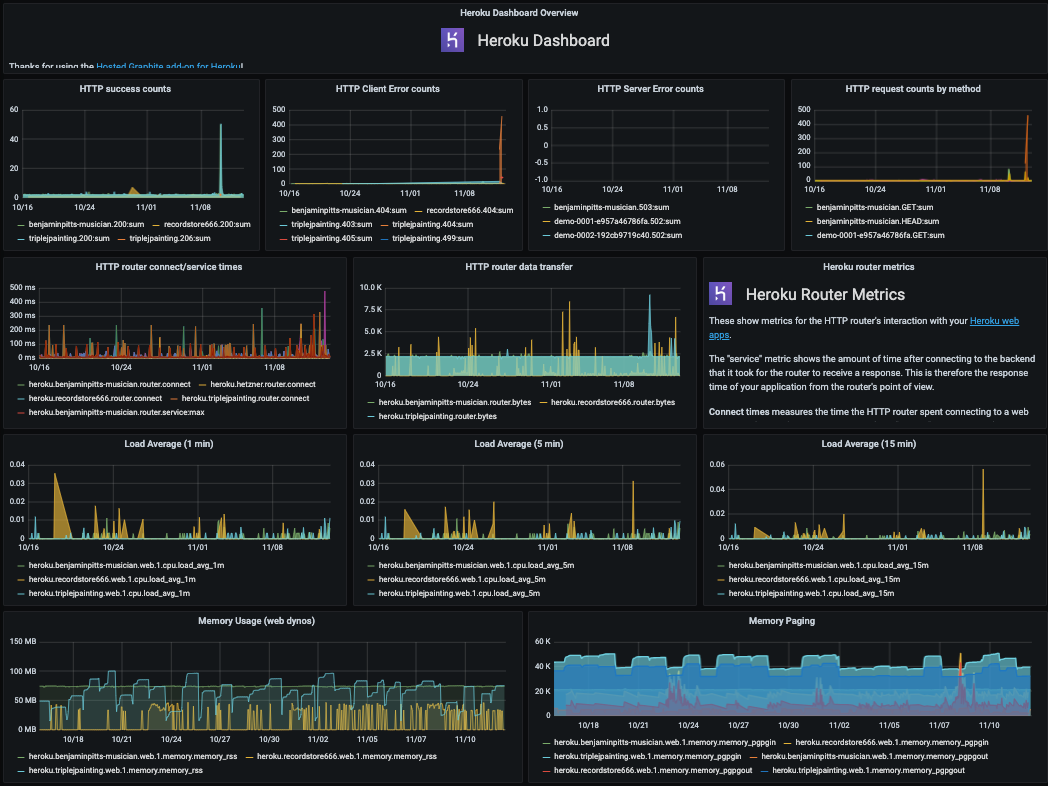
Task: Toggle the triplejpainting.200:sum legend series
Action: pyautogui.click(x=69, y=239)
